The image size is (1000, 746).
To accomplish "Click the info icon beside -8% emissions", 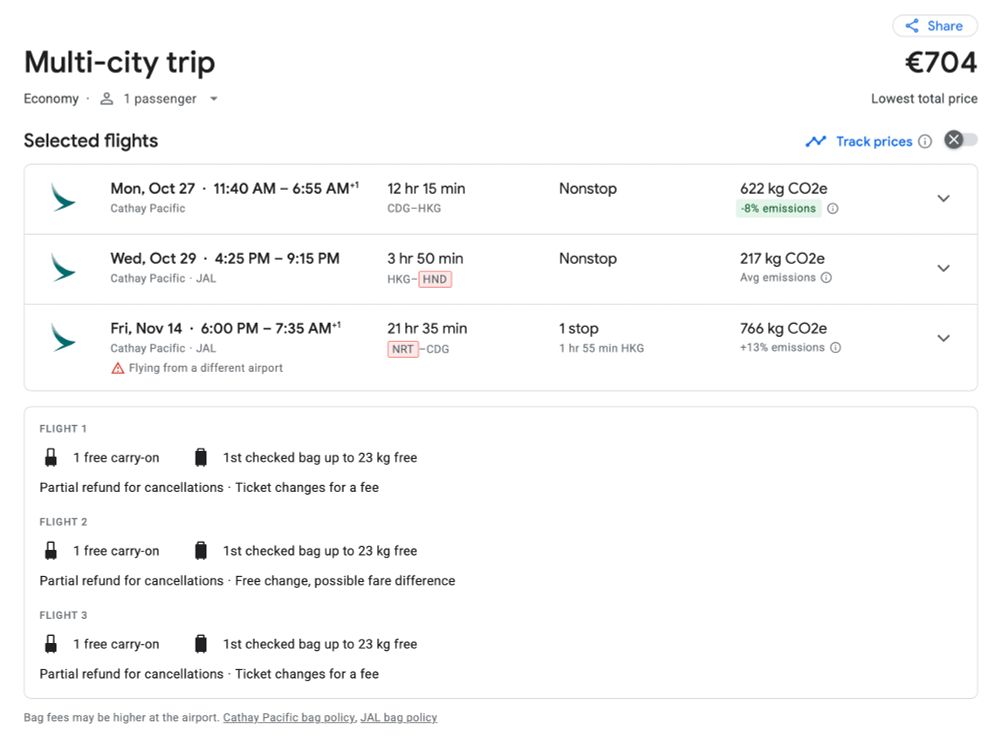I will (833, 209).
